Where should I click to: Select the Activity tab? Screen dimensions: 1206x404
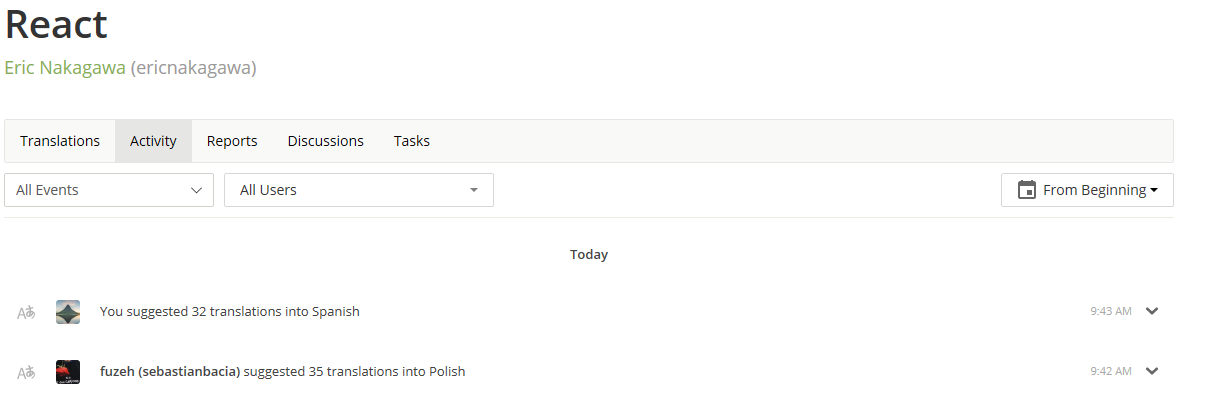153,141
